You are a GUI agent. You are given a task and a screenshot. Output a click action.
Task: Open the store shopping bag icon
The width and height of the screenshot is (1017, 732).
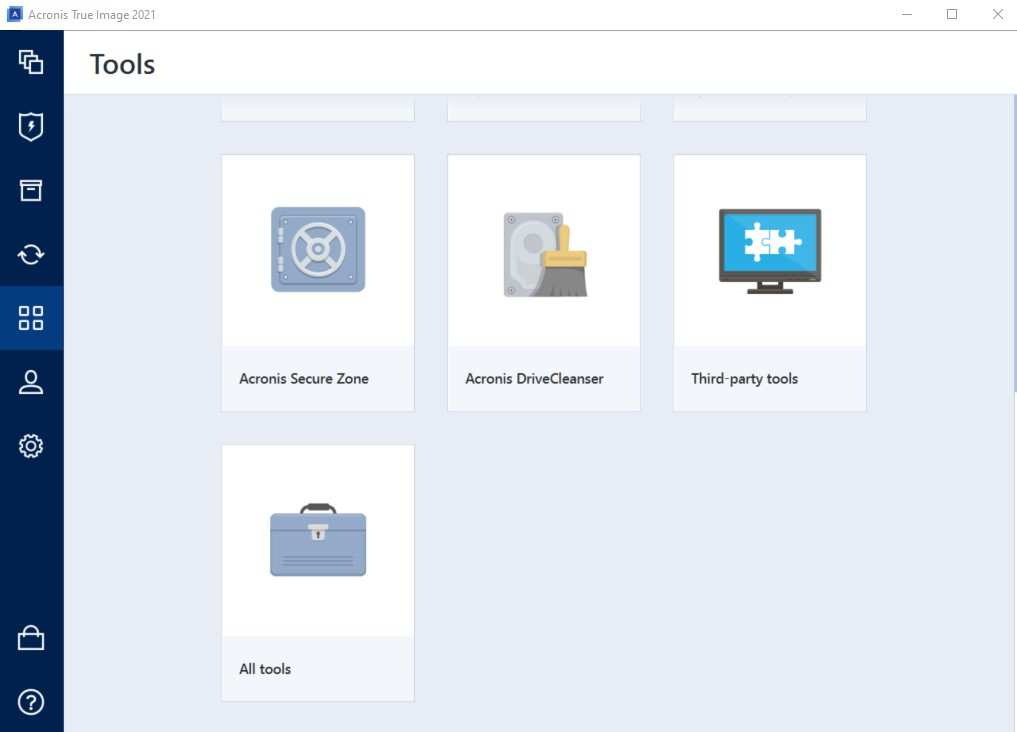tap(31, 638)
